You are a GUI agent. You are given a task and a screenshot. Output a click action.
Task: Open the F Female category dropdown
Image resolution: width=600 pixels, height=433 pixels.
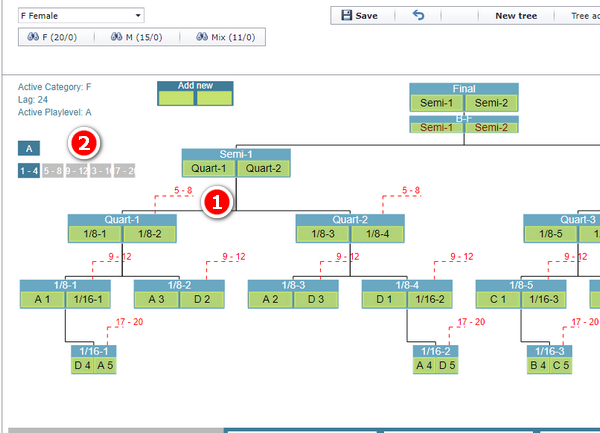(81, 16)
